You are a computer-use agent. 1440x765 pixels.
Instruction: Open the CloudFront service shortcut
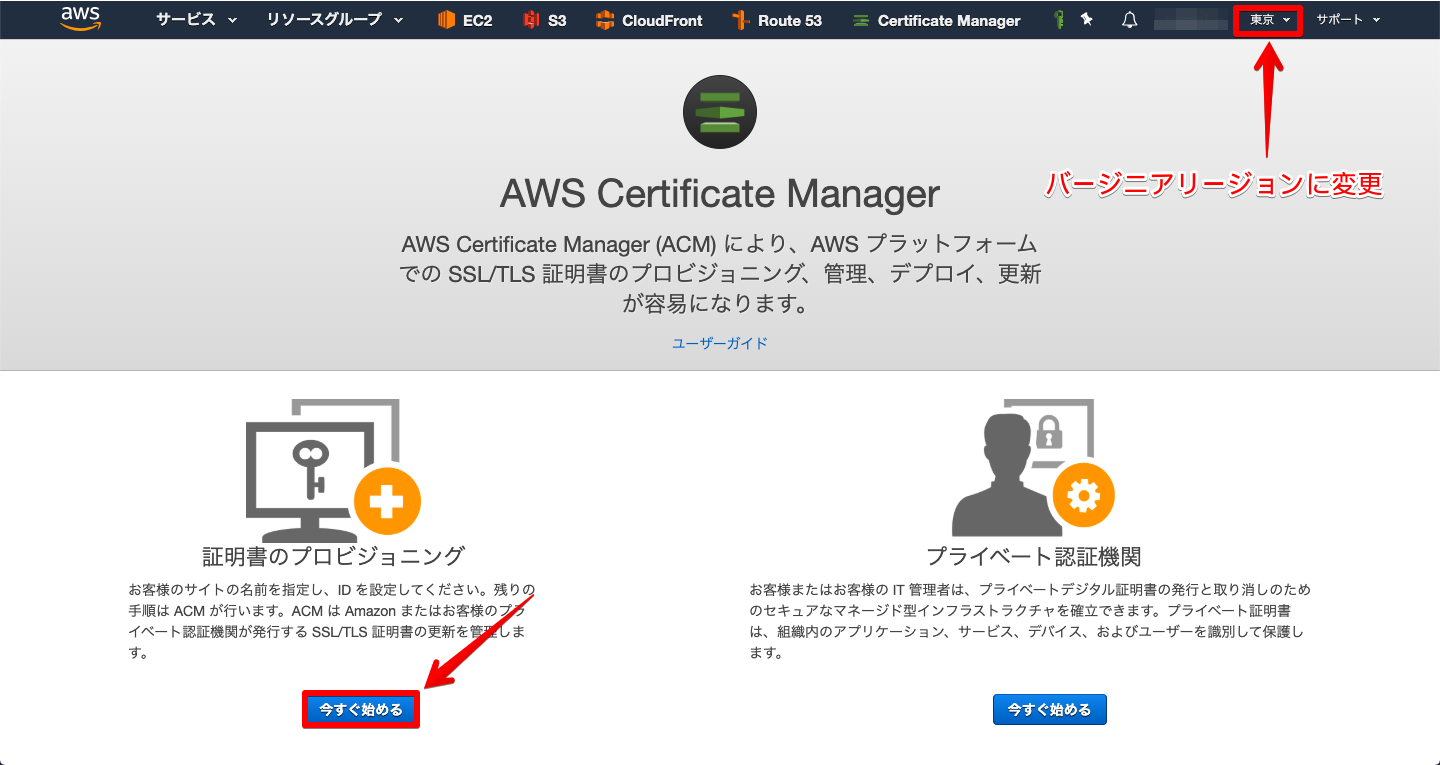[649, 19]
